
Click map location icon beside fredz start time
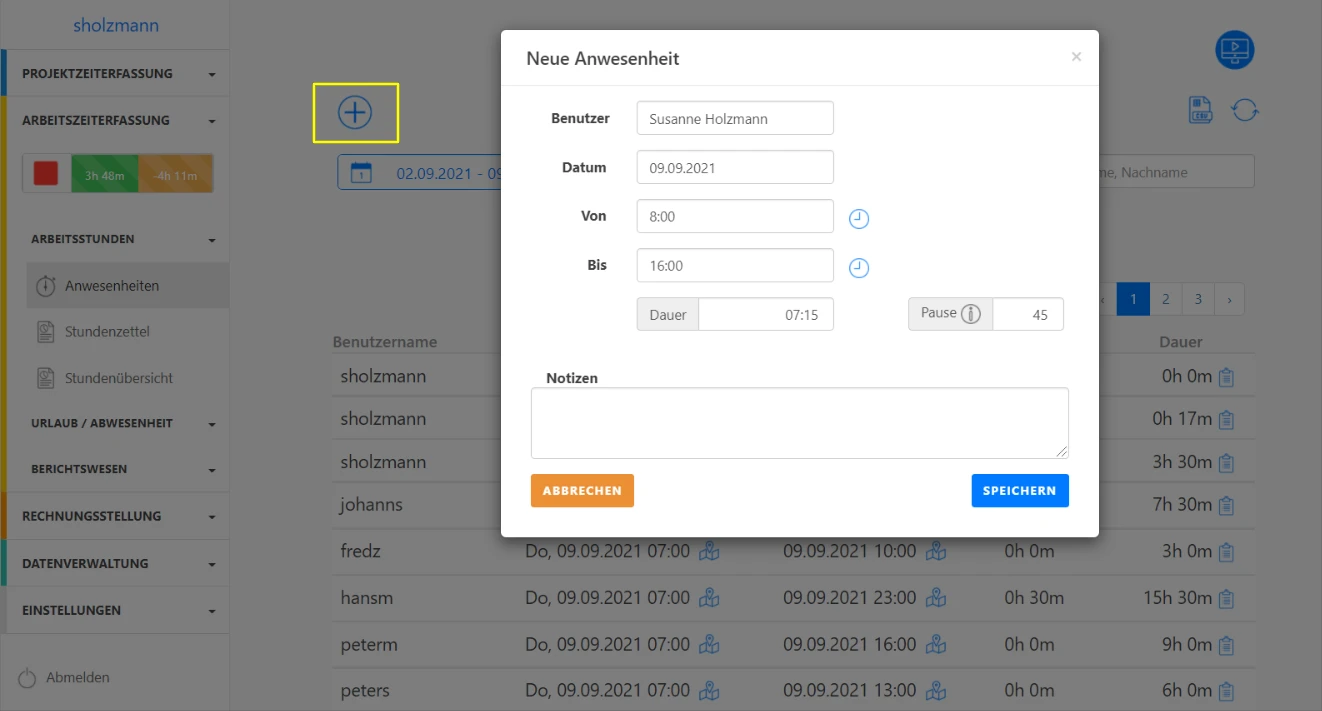(709, 551)
